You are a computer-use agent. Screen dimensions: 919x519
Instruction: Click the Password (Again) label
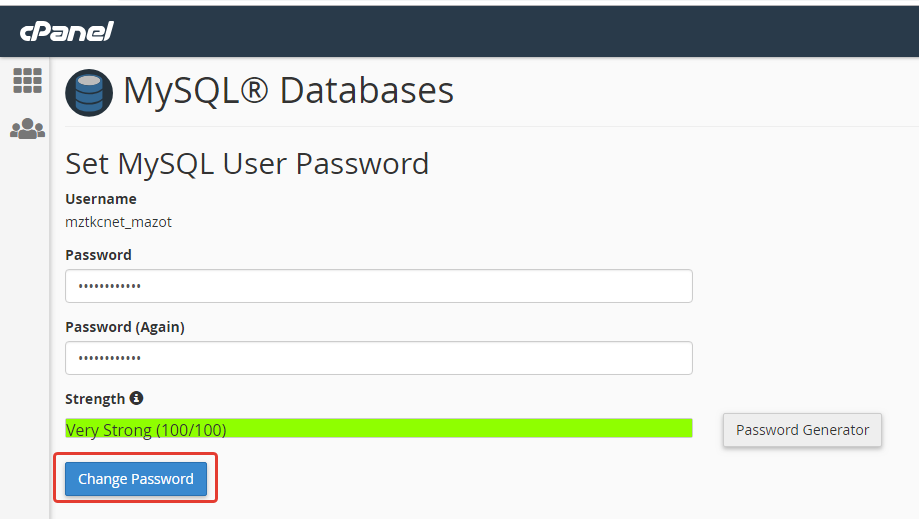pos(125,327)
